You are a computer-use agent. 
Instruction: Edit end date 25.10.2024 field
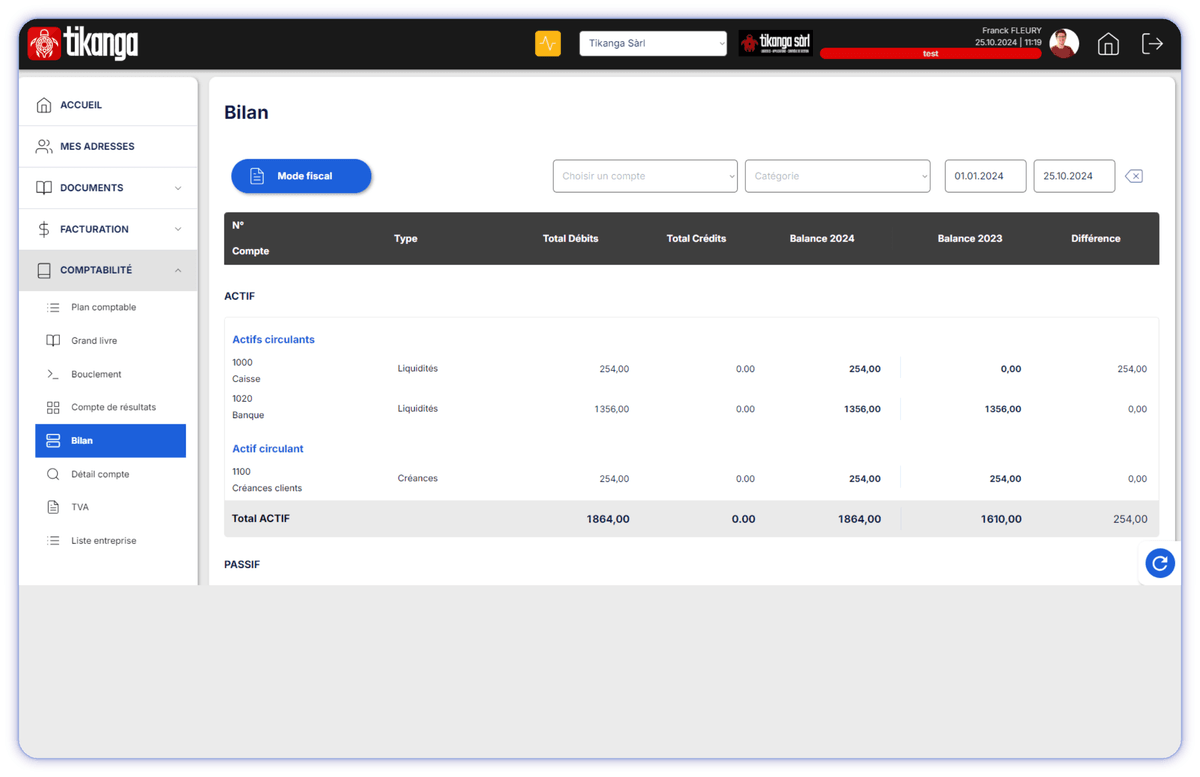(1074, 176)
